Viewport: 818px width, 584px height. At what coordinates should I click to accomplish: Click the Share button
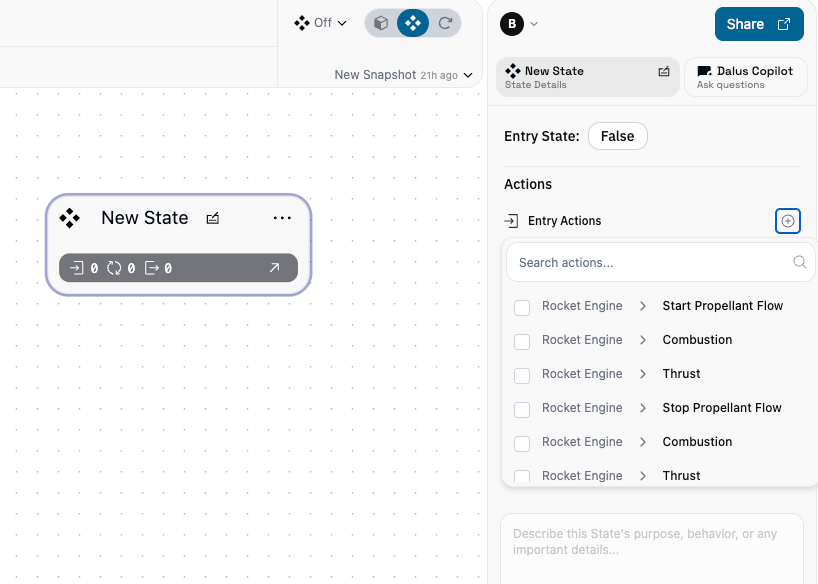click(x=759, y=24)
